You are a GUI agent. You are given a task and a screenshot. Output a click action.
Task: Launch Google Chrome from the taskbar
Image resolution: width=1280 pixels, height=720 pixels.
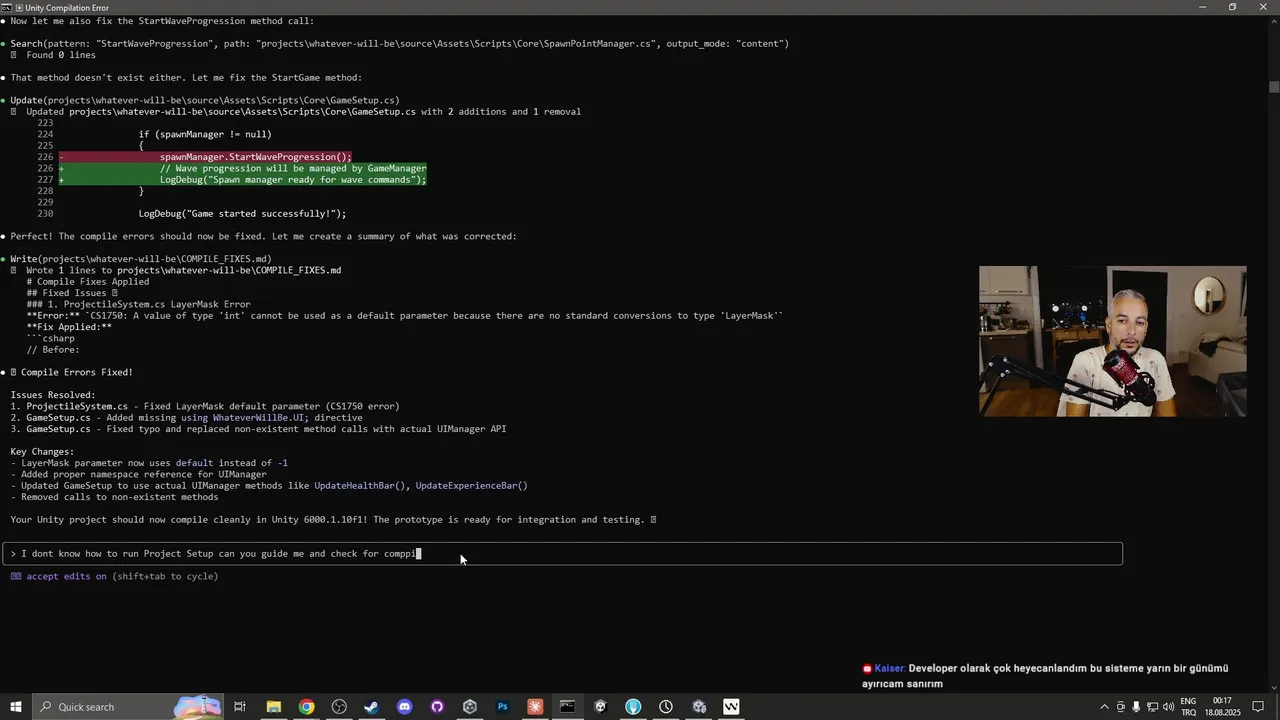tap(306, 707)
